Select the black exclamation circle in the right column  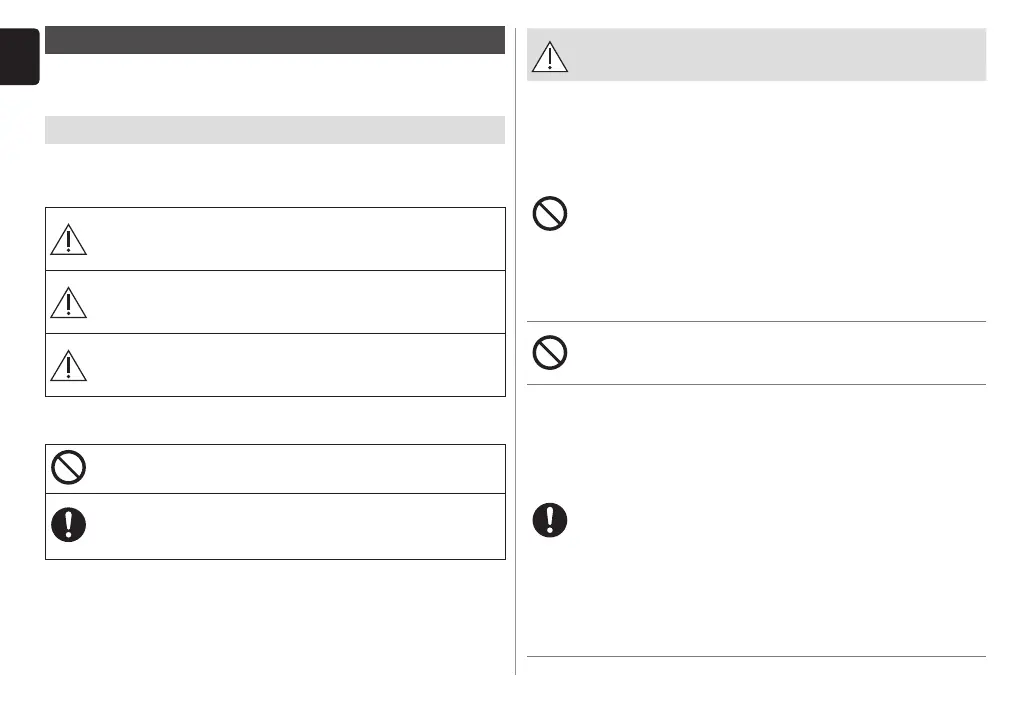click(x=550, y=520)
